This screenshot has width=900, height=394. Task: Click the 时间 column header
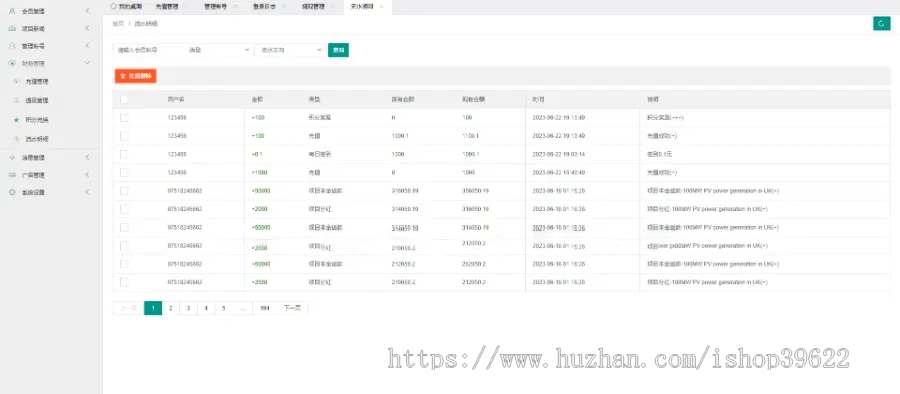click(x=538, y=99)
